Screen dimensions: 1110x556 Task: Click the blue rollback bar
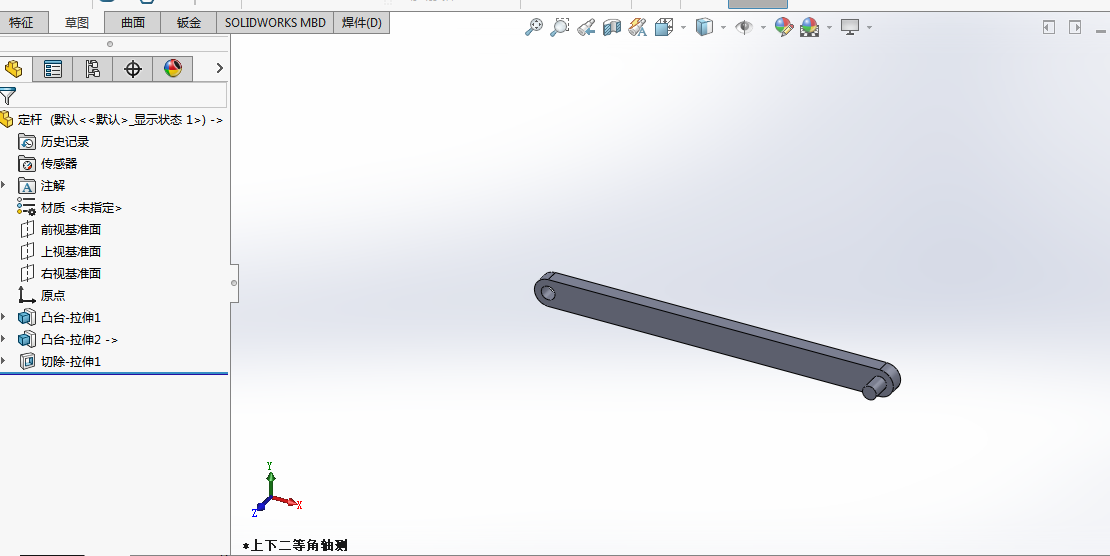click(x=113, y=373)
